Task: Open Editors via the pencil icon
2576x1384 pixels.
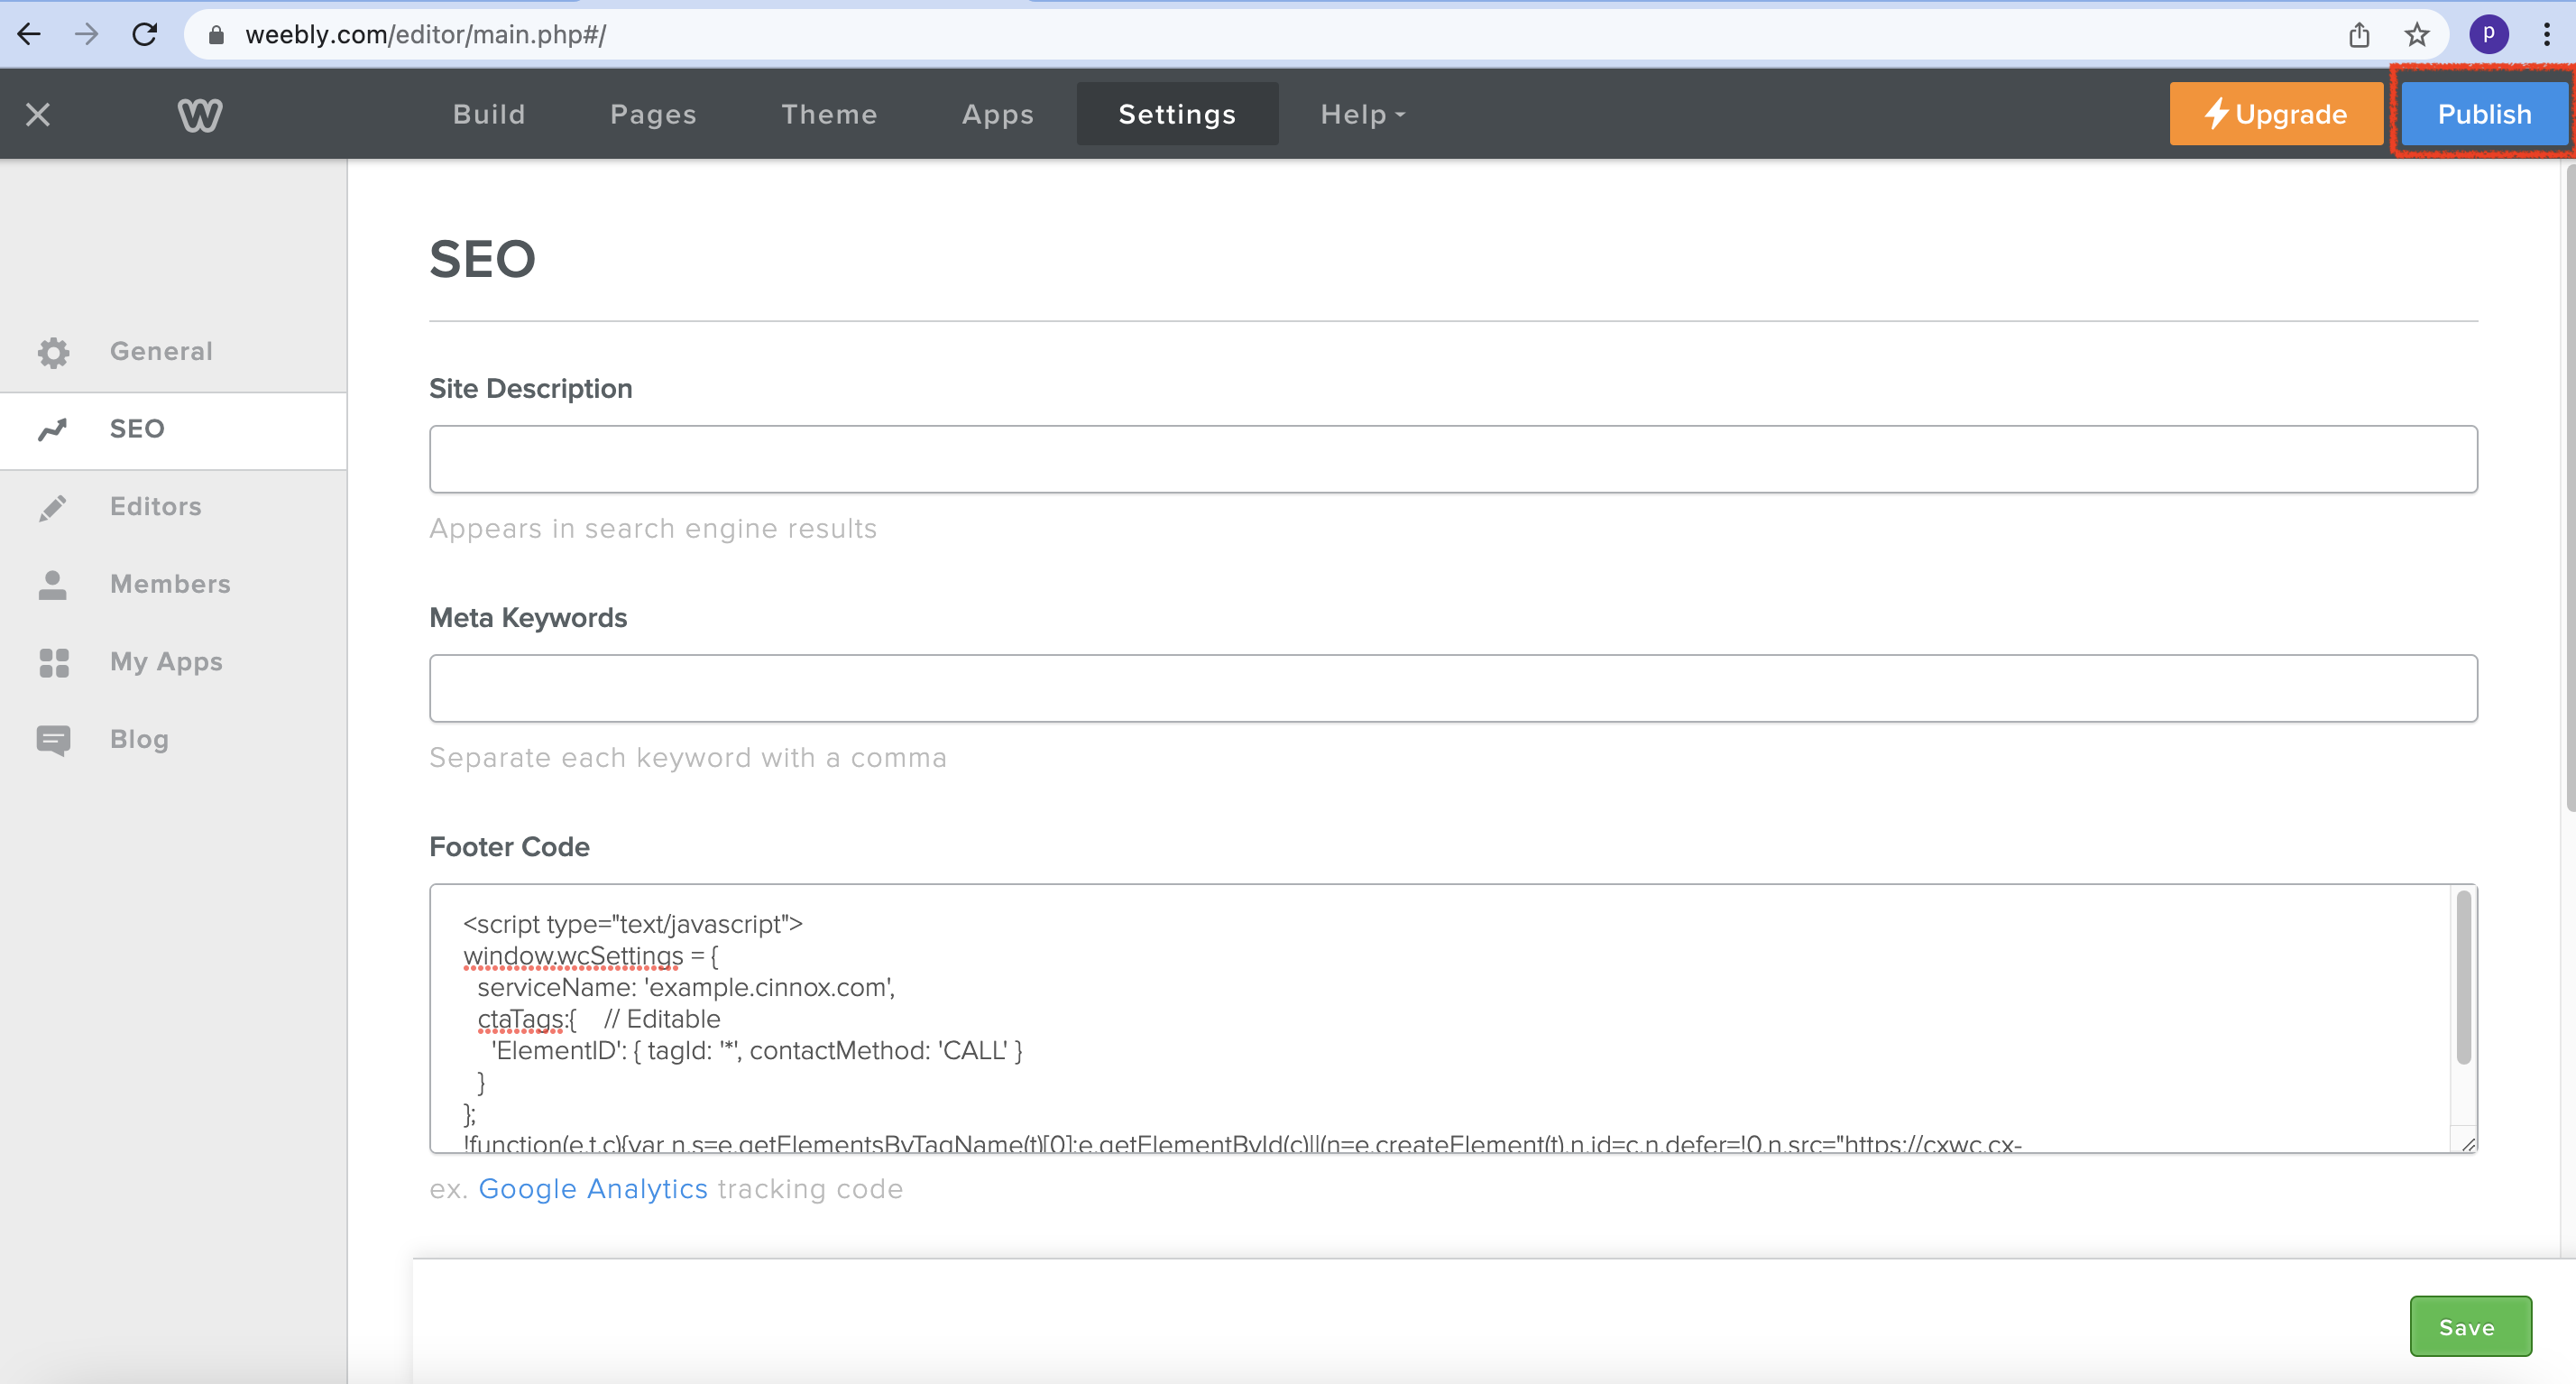Action: coord(53,507)
